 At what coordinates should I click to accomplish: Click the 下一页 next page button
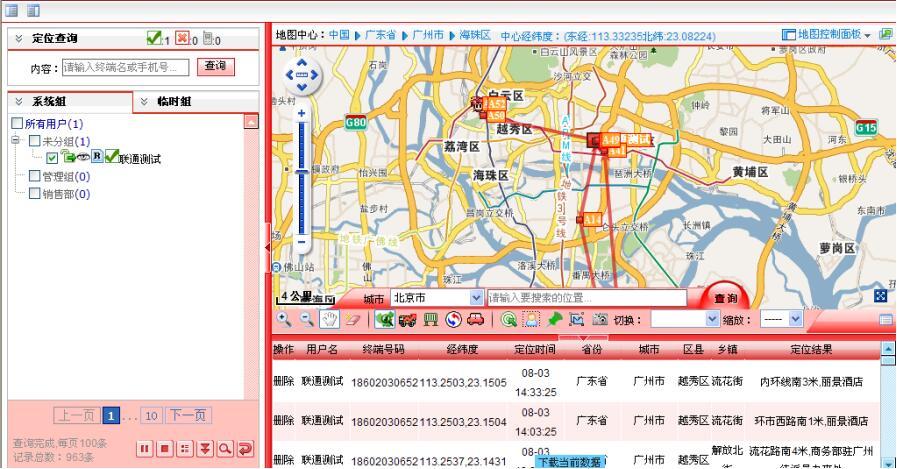pyautogui.click(x=187, y=415)
